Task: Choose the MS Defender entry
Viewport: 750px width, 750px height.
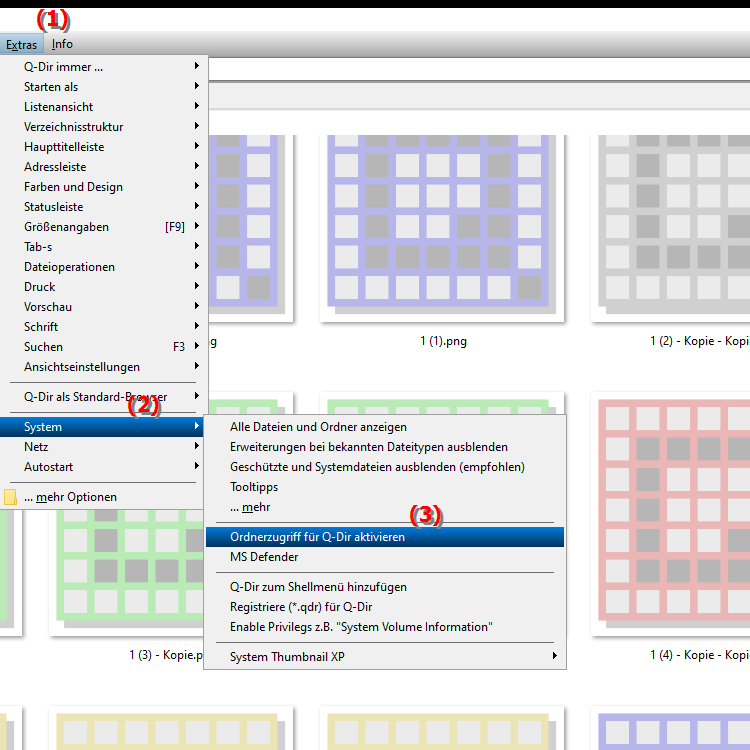Action: 264,557
